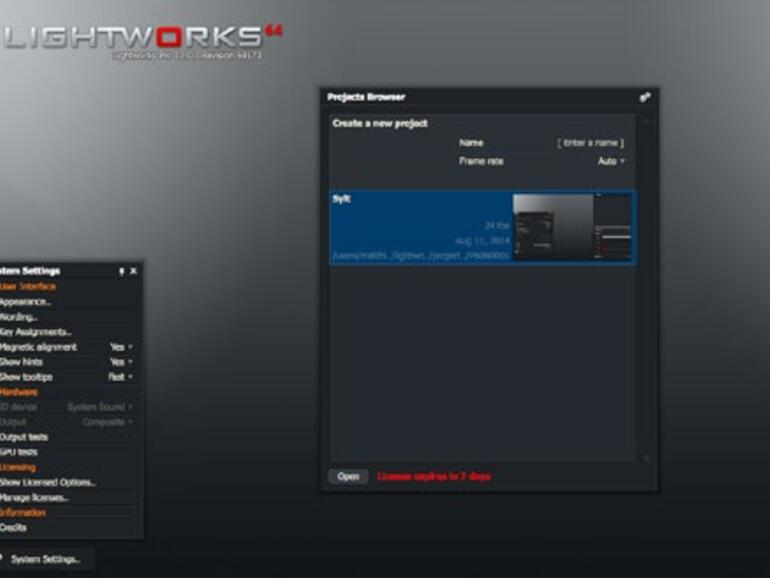Open the Credits entry
770x578 pixels.
[13, 528]
